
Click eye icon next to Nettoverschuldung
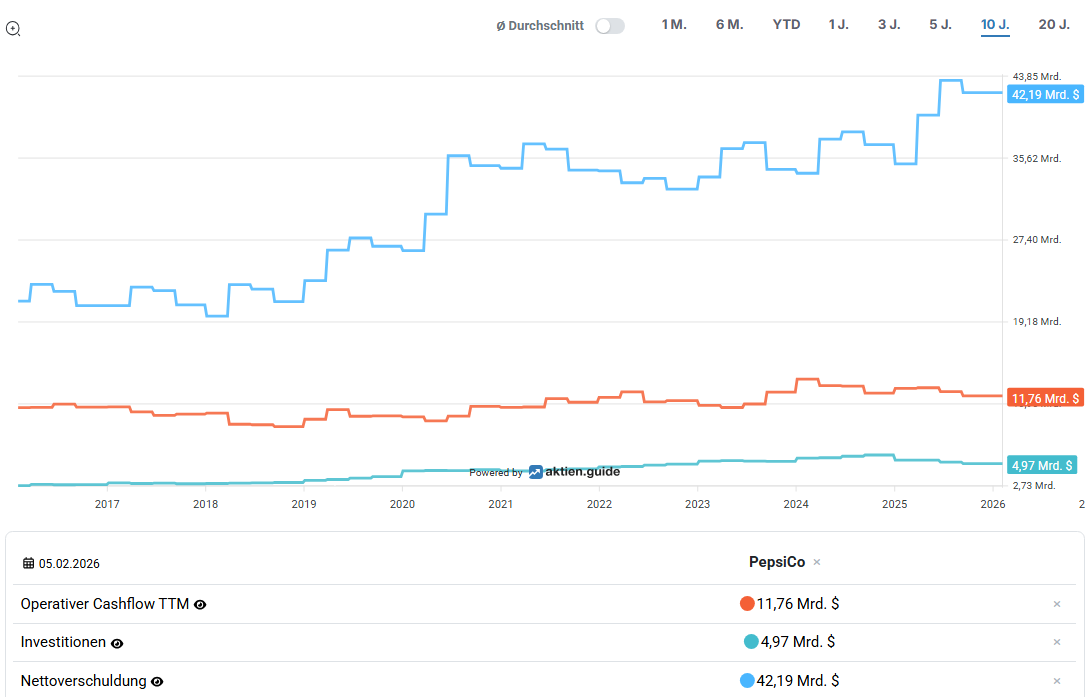coord(157,682)
